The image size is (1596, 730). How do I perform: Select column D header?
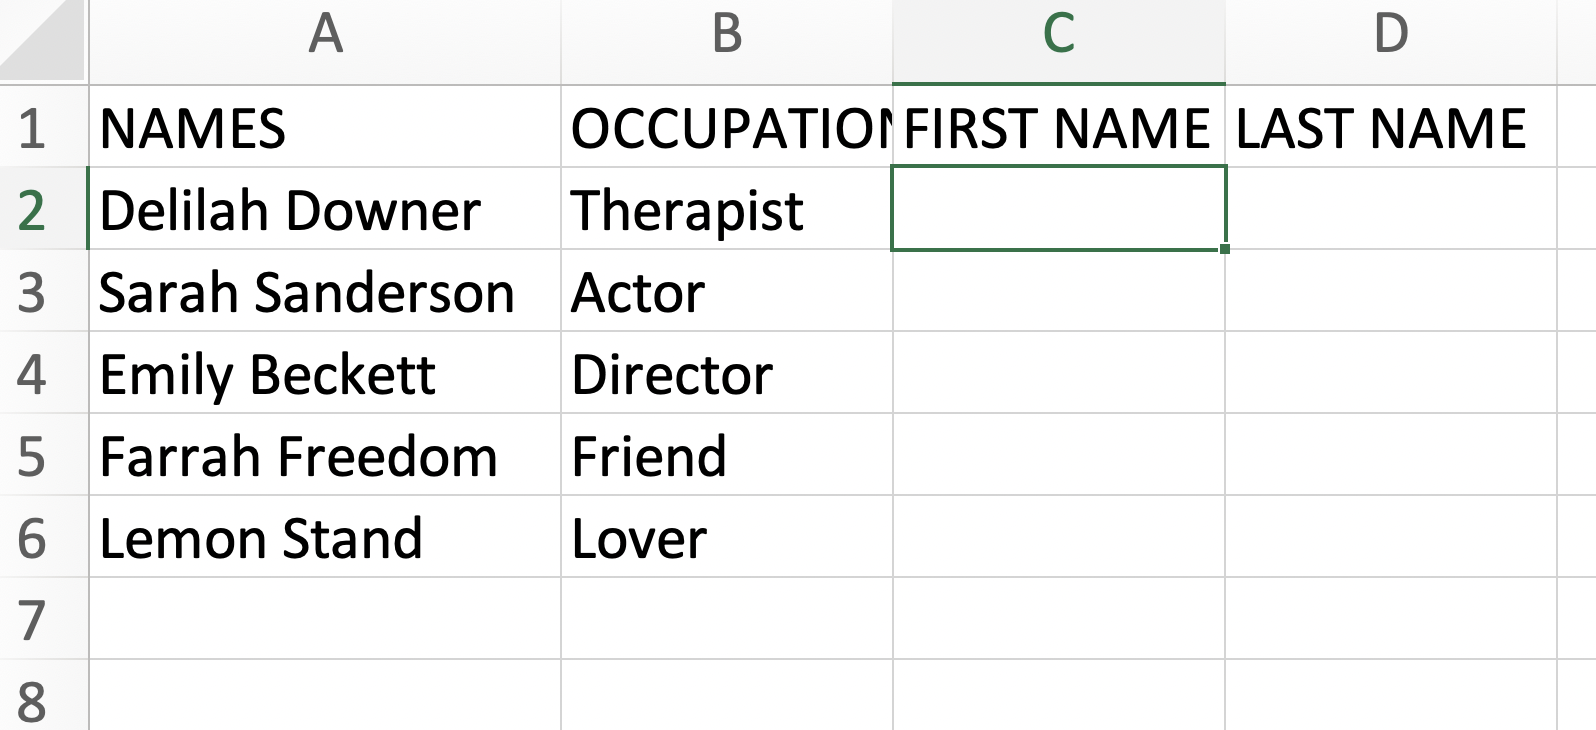(x=1391, y=41)
